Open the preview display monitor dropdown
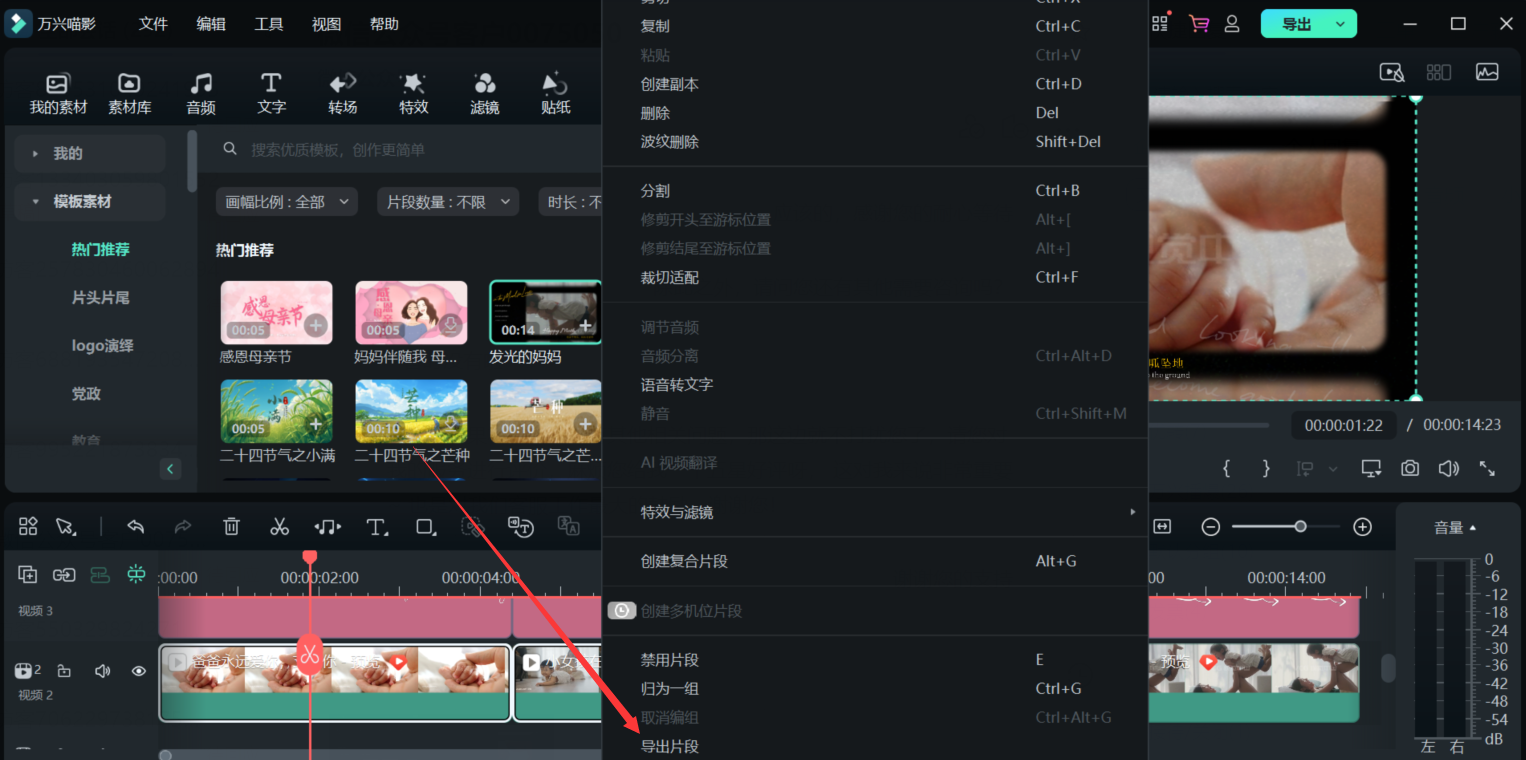Image resolution: width=1526 pixels, height=760 pixels. (x=1371, y=468)
